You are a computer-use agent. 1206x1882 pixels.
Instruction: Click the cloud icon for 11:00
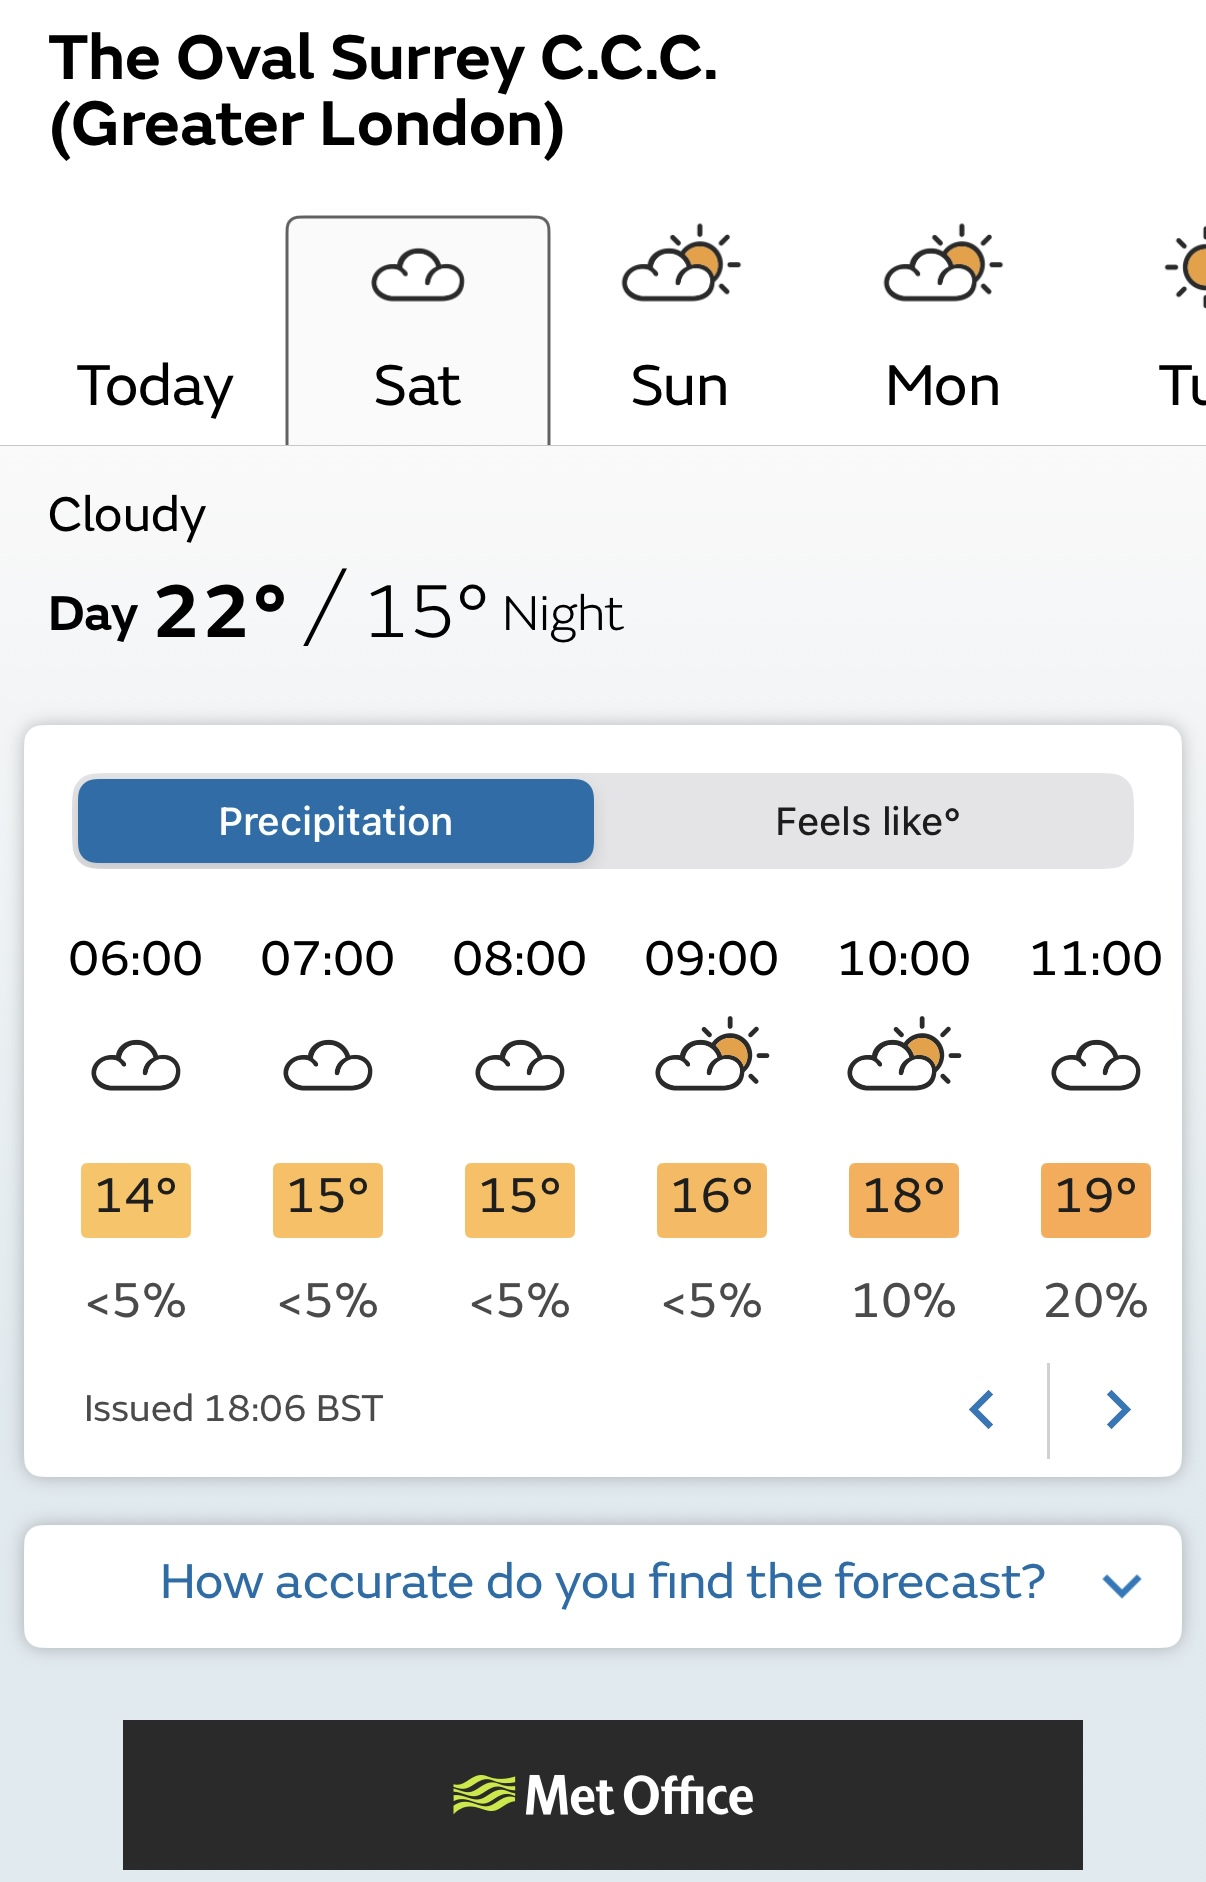pos(1096,1065)
